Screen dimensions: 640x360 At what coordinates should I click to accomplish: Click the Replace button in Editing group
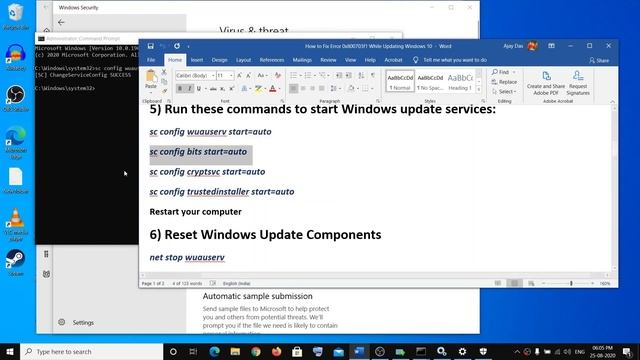click(x=504, y=82)
